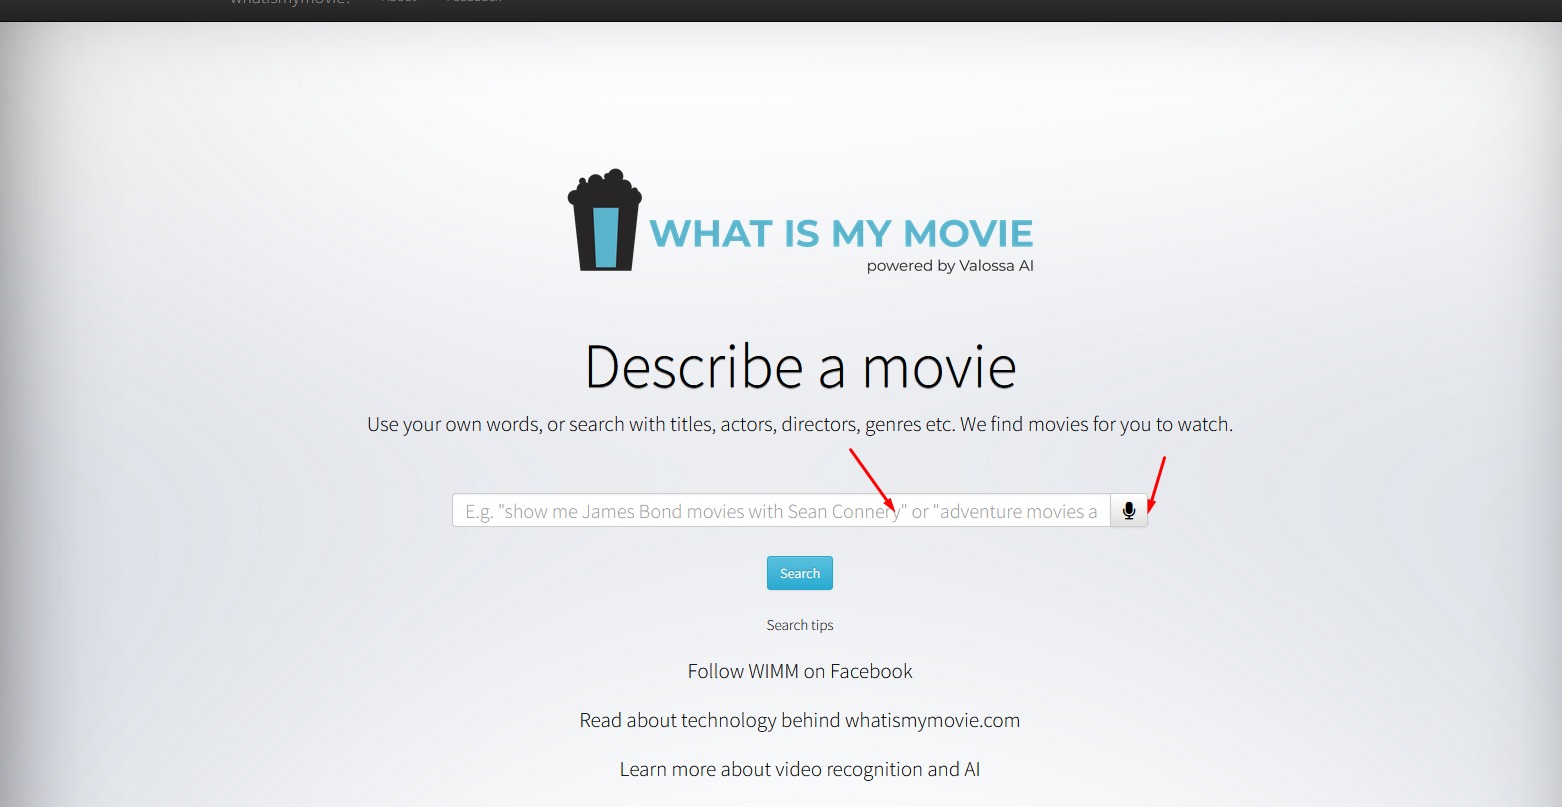Click the whatismymovie? brand in navbar
Image resolution: width=1562 pixels, height=807 pixels.
[290, 2]
